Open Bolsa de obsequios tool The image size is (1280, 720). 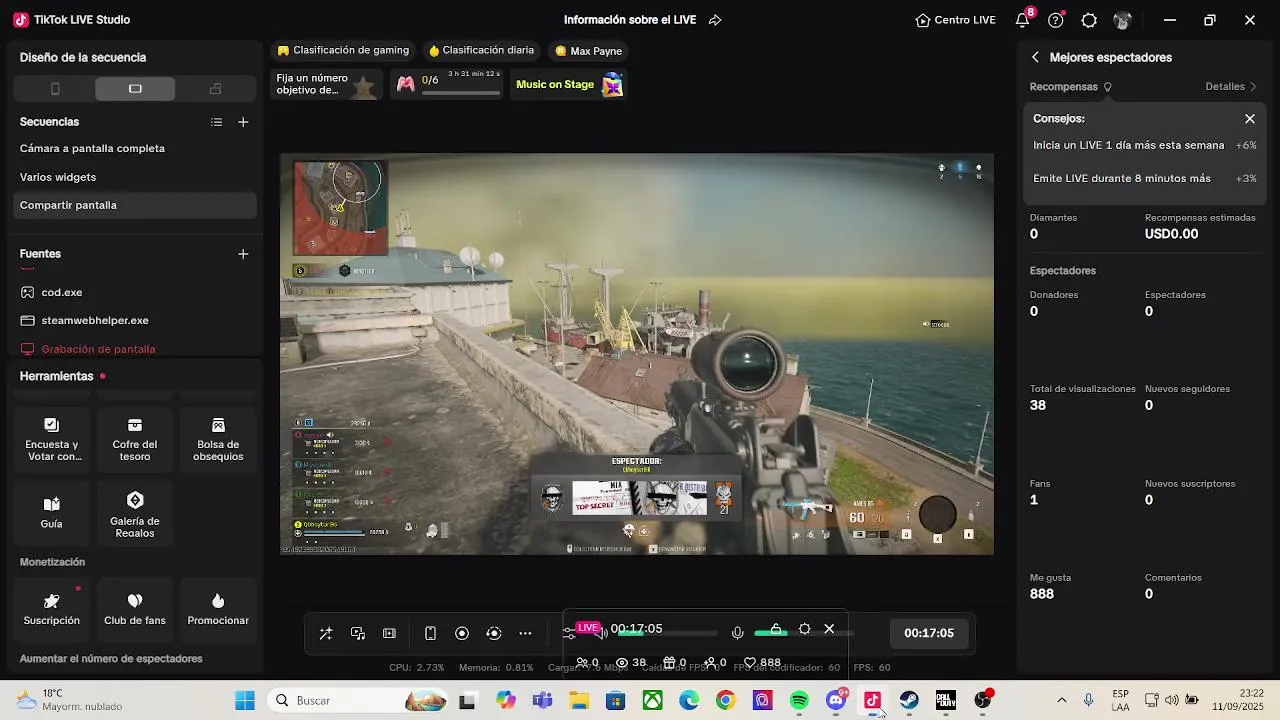218,440
